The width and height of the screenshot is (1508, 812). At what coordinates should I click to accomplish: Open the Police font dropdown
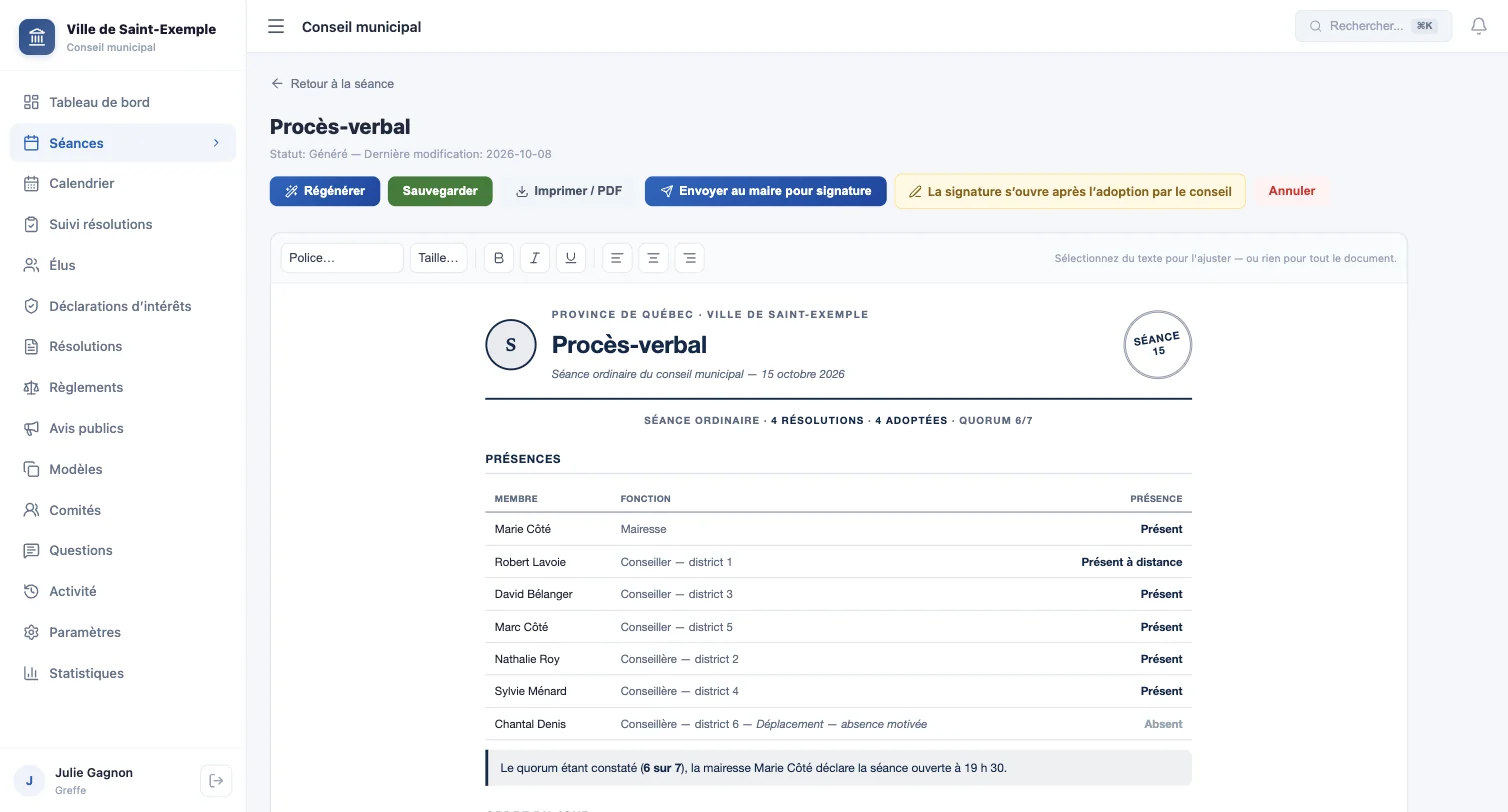click(x=342, y=258)
